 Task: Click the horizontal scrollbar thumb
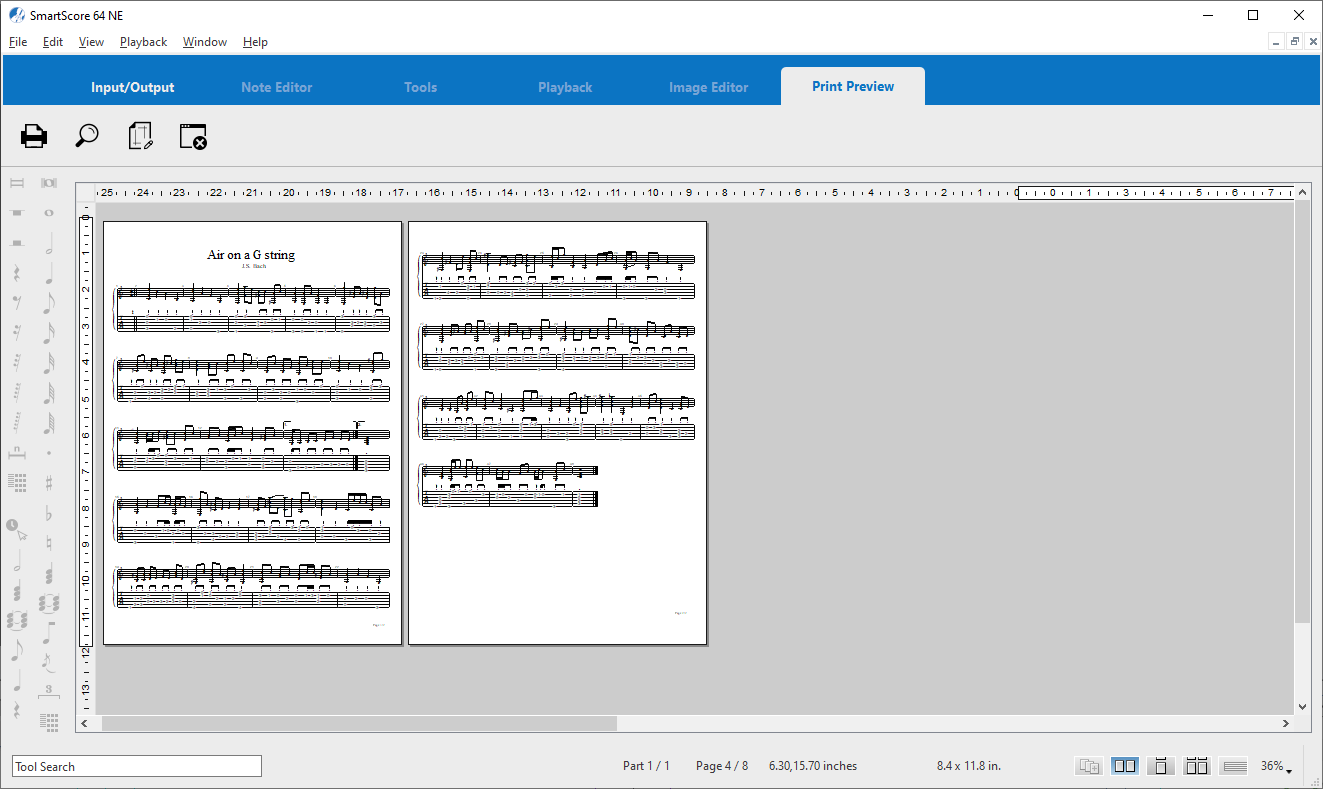(x=359, y=723)
